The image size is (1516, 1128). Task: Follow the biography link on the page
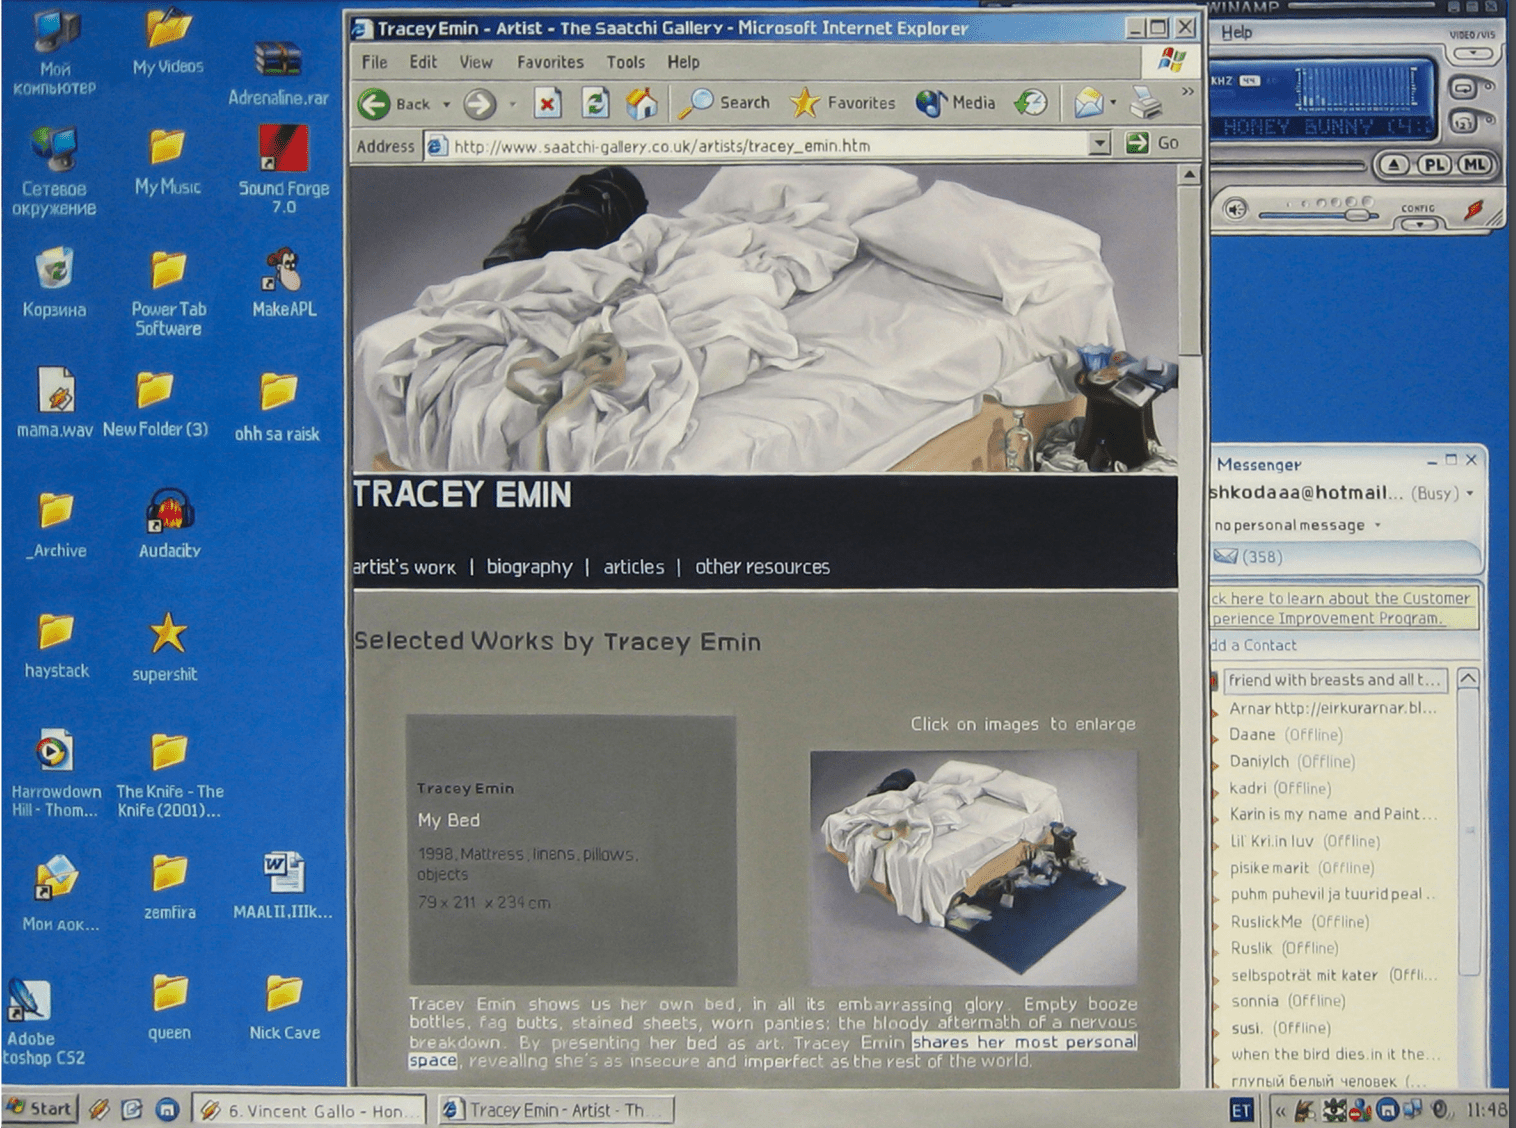(529, 567)
